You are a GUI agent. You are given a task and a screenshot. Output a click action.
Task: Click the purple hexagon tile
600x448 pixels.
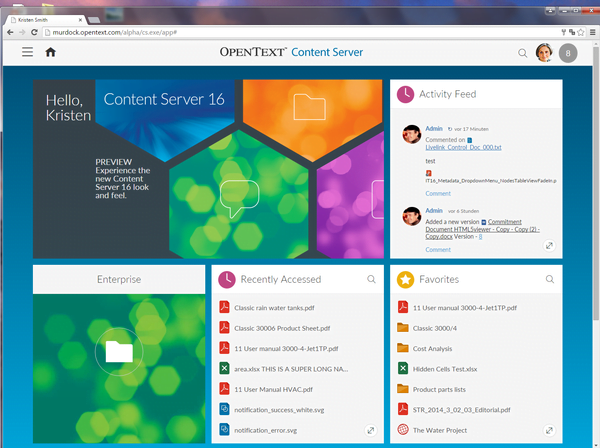[x=350, y=195]
